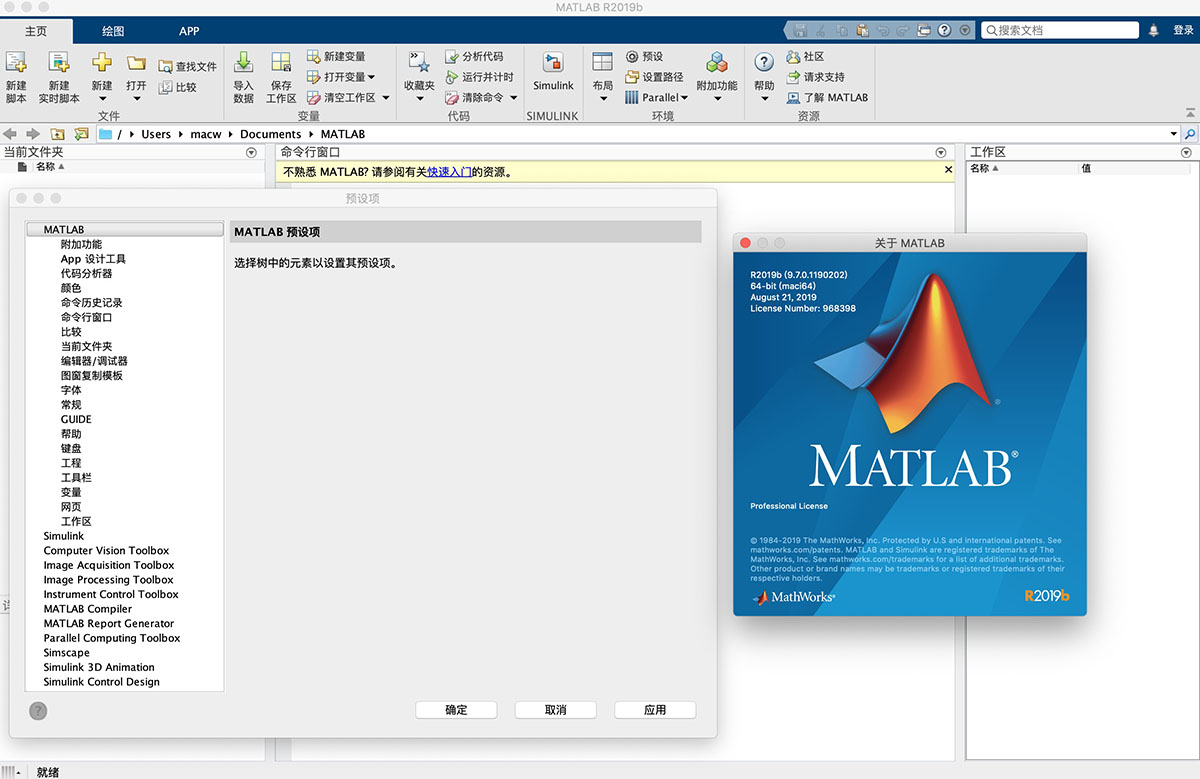This screenshot has height=779, width=1200.
Task: Go forward using the right arrow in address bar
Action: coord(33,134)
